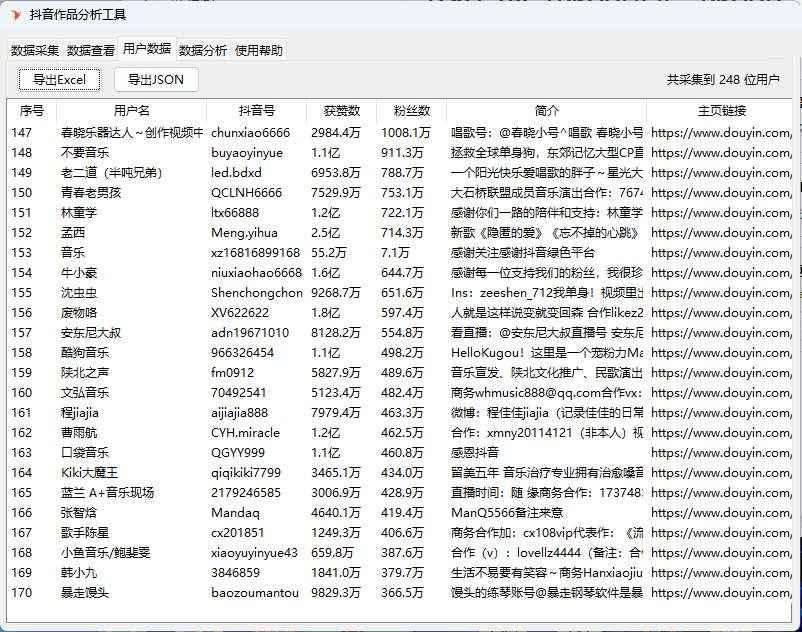Open the 使用帮助 tab

pyautogui.click(x=258, y=48)
